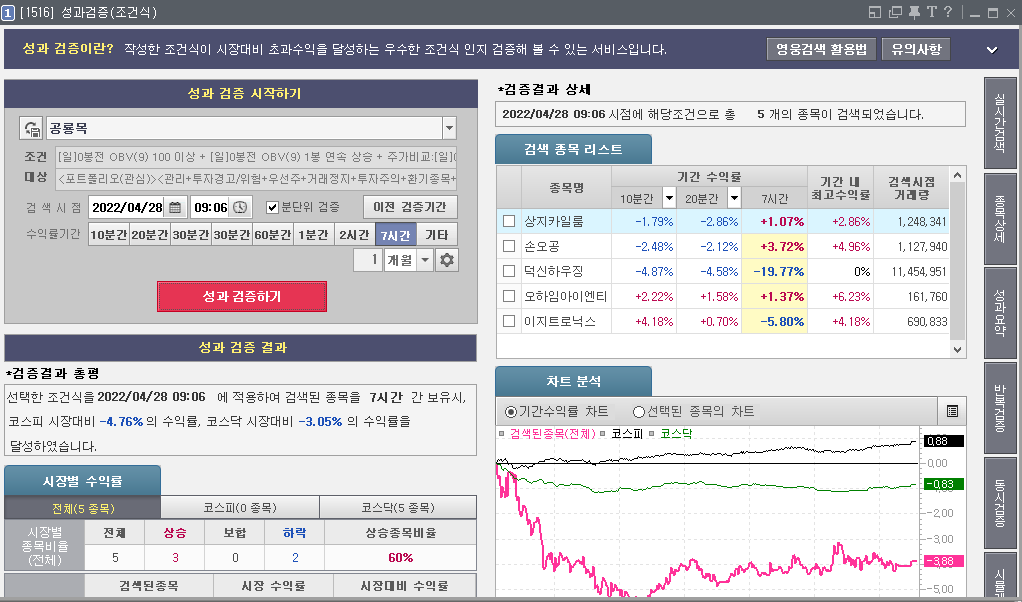
Task: Click the numbered 1 window icon
Action: tap(8, 12)
